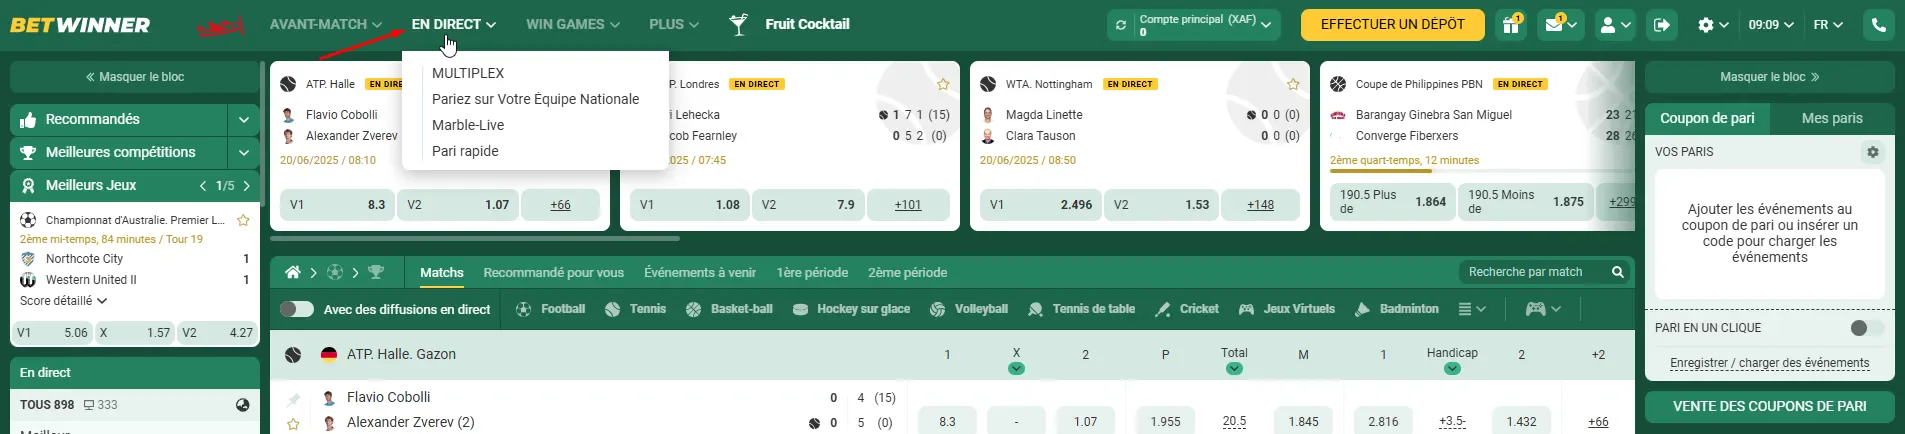Click Effectuer un dépôt button
Viewport: 1905px width, 434px height.
click(1393, 25)
